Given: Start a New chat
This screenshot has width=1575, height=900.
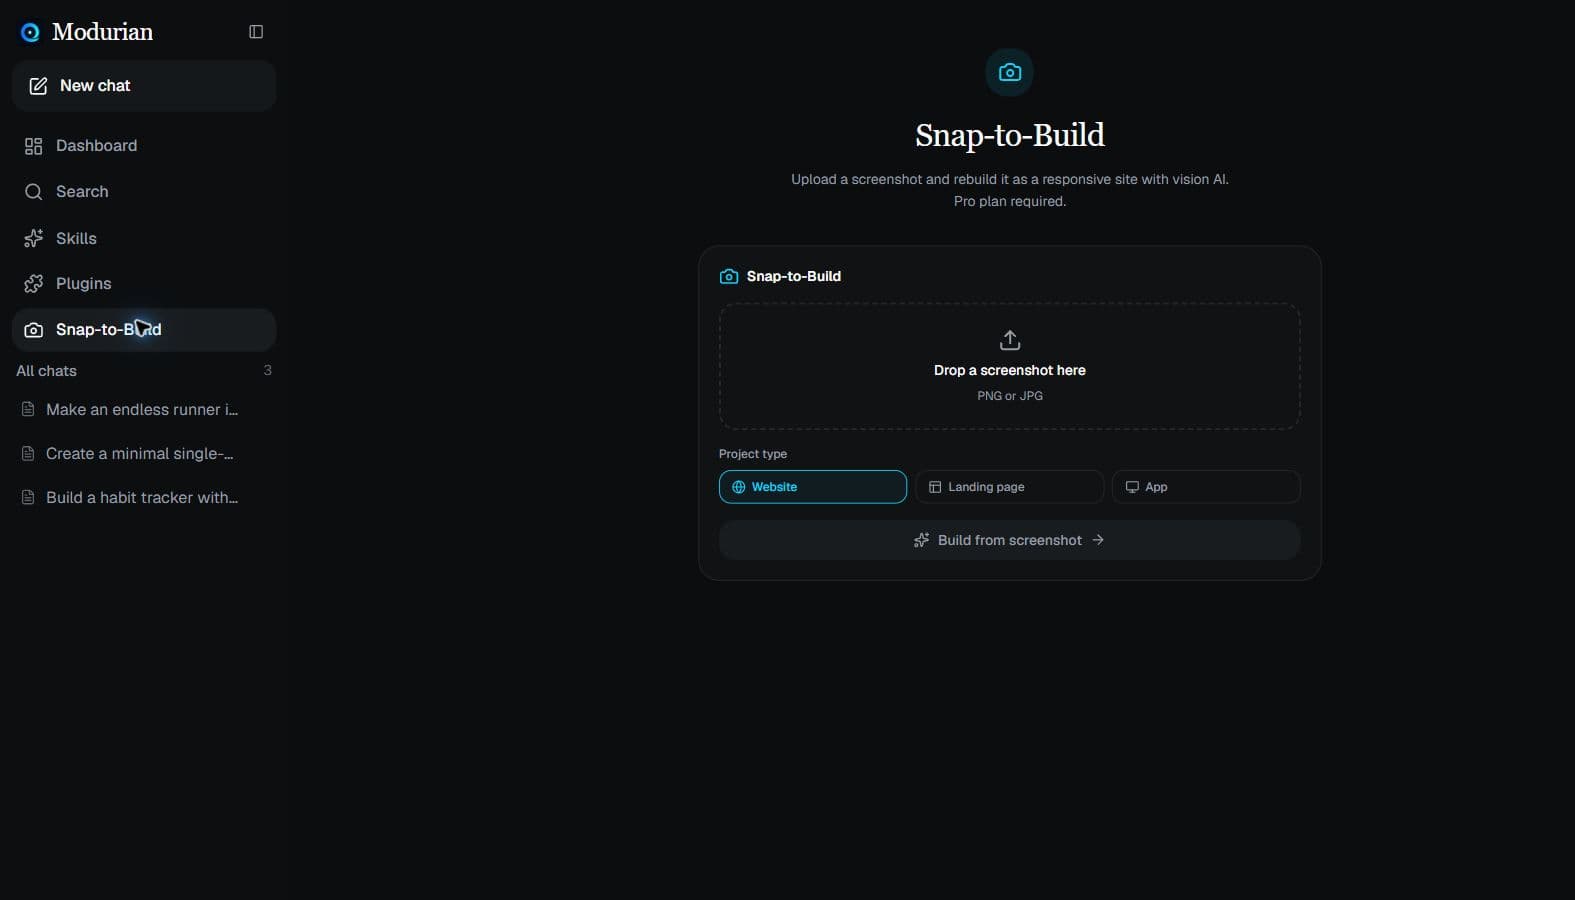Looking at the screenshot, I should (144, 86).
